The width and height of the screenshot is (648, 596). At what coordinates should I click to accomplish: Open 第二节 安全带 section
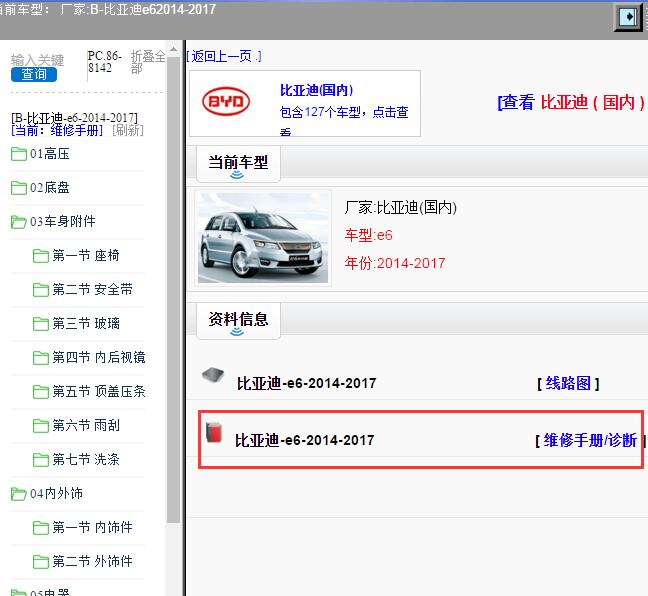(92, 289)
